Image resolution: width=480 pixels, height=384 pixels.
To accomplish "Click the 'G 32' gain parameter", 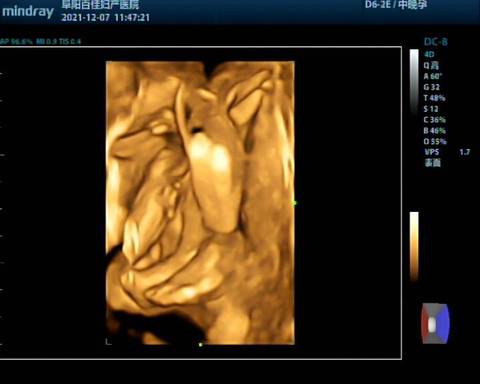I will pos(432,87).
